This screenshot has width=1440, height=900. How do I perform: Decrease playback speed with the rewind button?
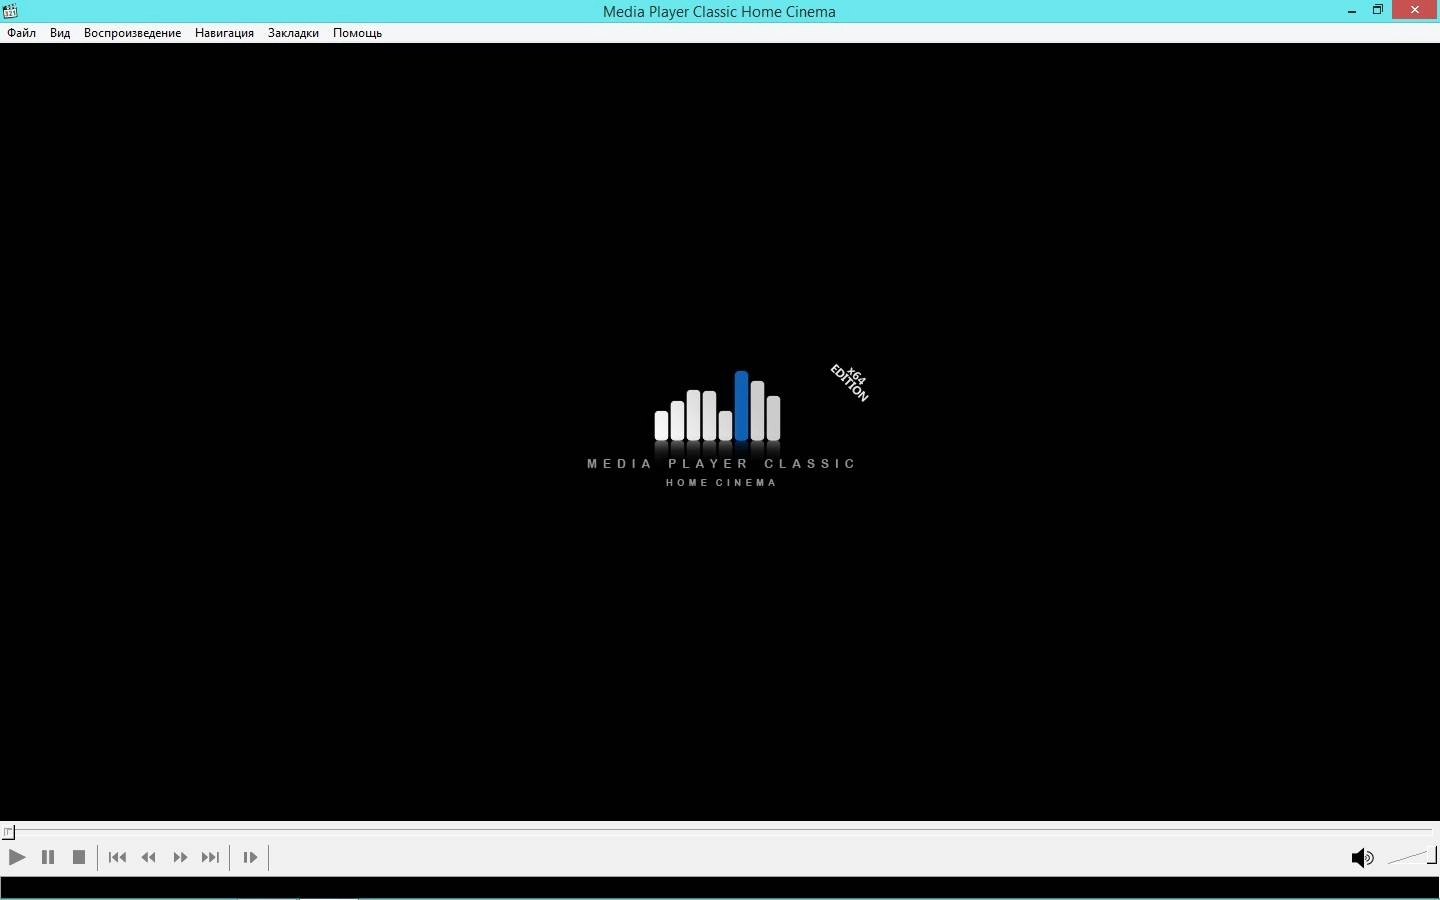coord(149,857)
